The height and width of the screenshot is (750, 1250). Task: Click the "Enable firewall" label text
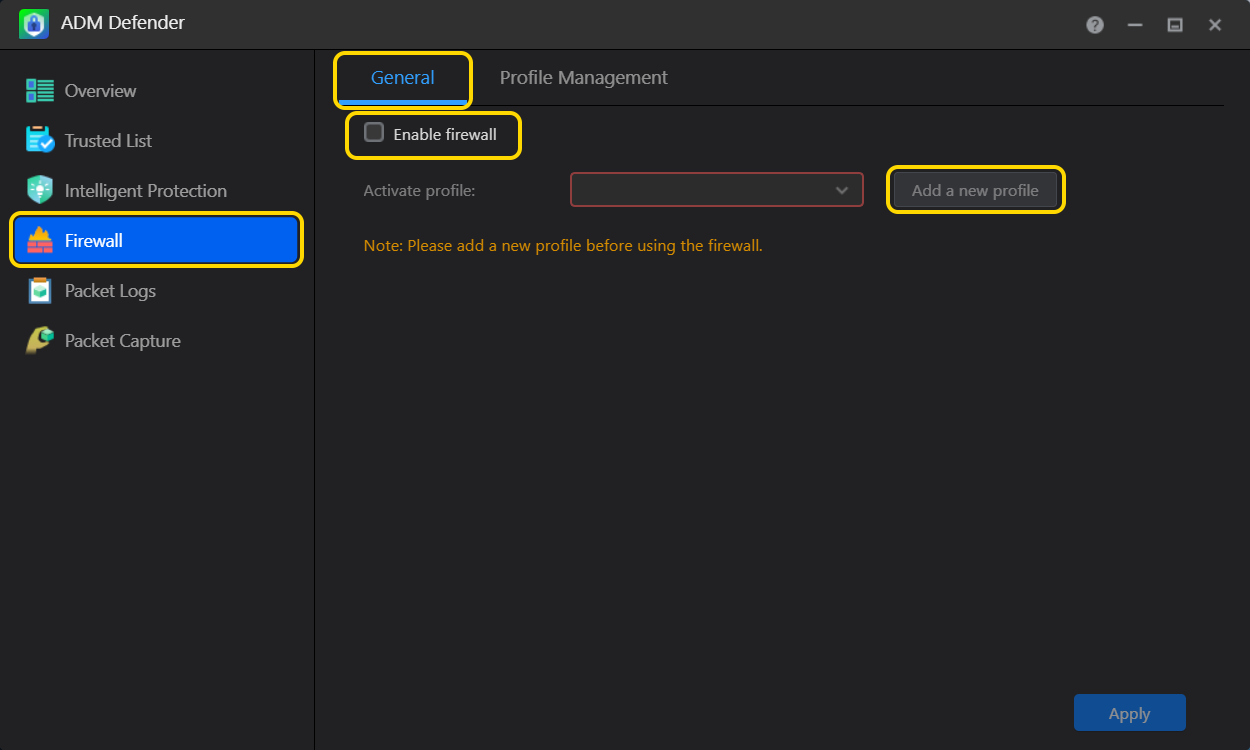(x=445, y=134)
